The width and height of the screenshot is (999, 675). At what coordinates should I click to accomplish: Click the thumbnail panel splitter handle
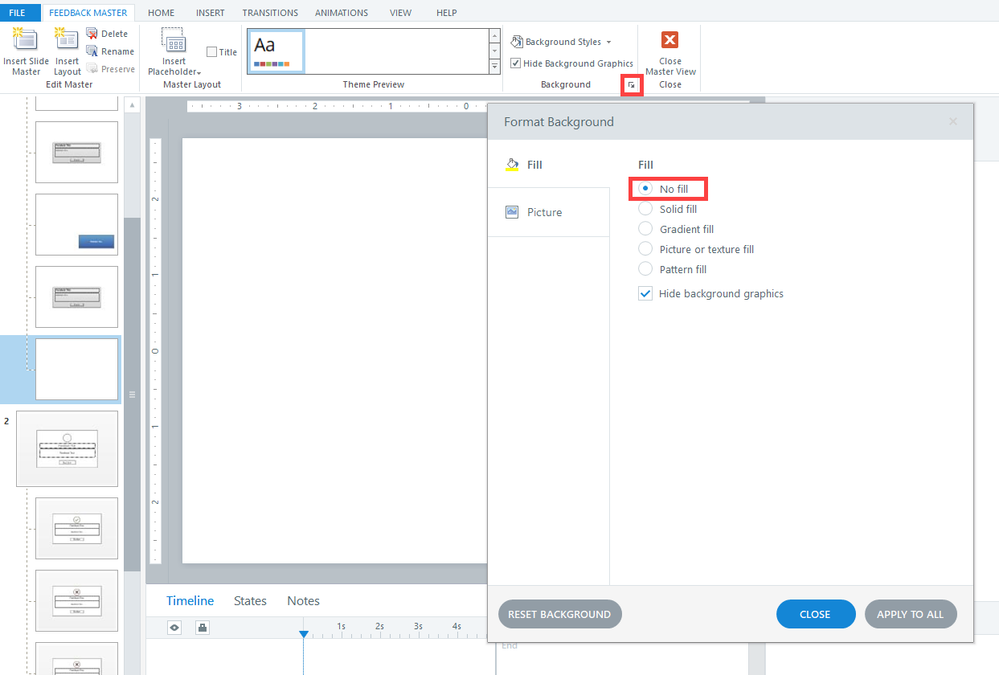[132, 395]
